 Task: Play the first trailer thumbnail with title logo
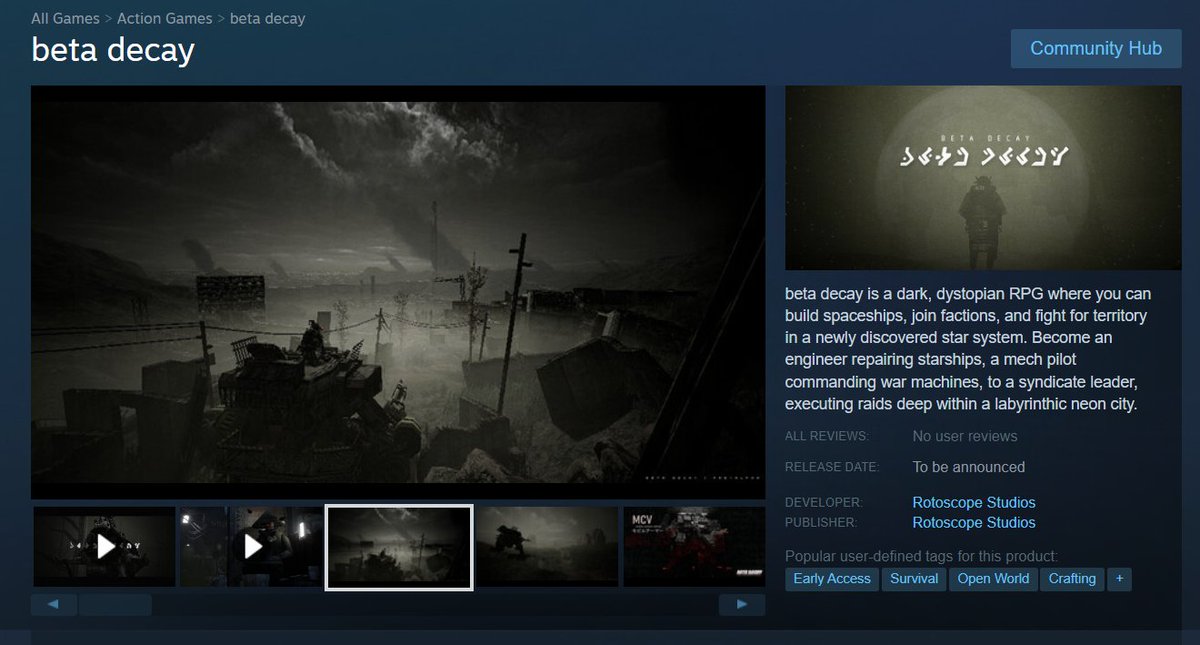click(105, 546)
